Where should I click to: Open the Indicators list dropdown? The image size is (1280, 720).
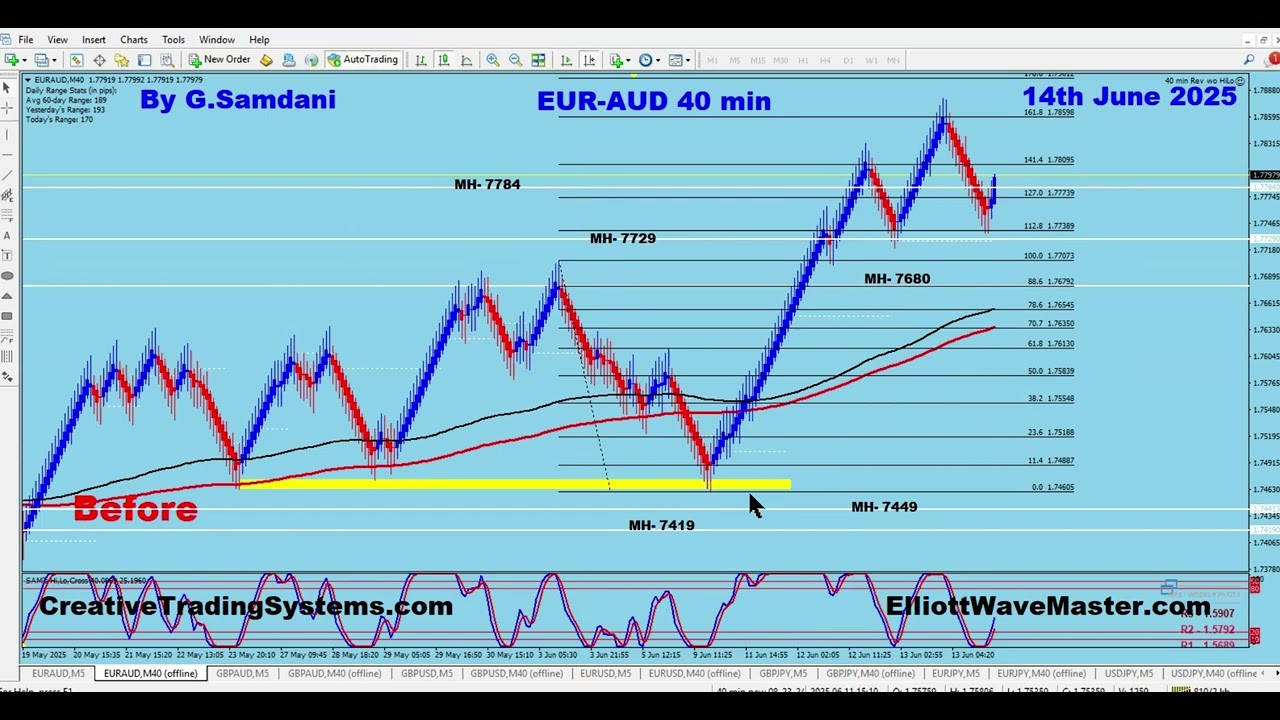620,60
